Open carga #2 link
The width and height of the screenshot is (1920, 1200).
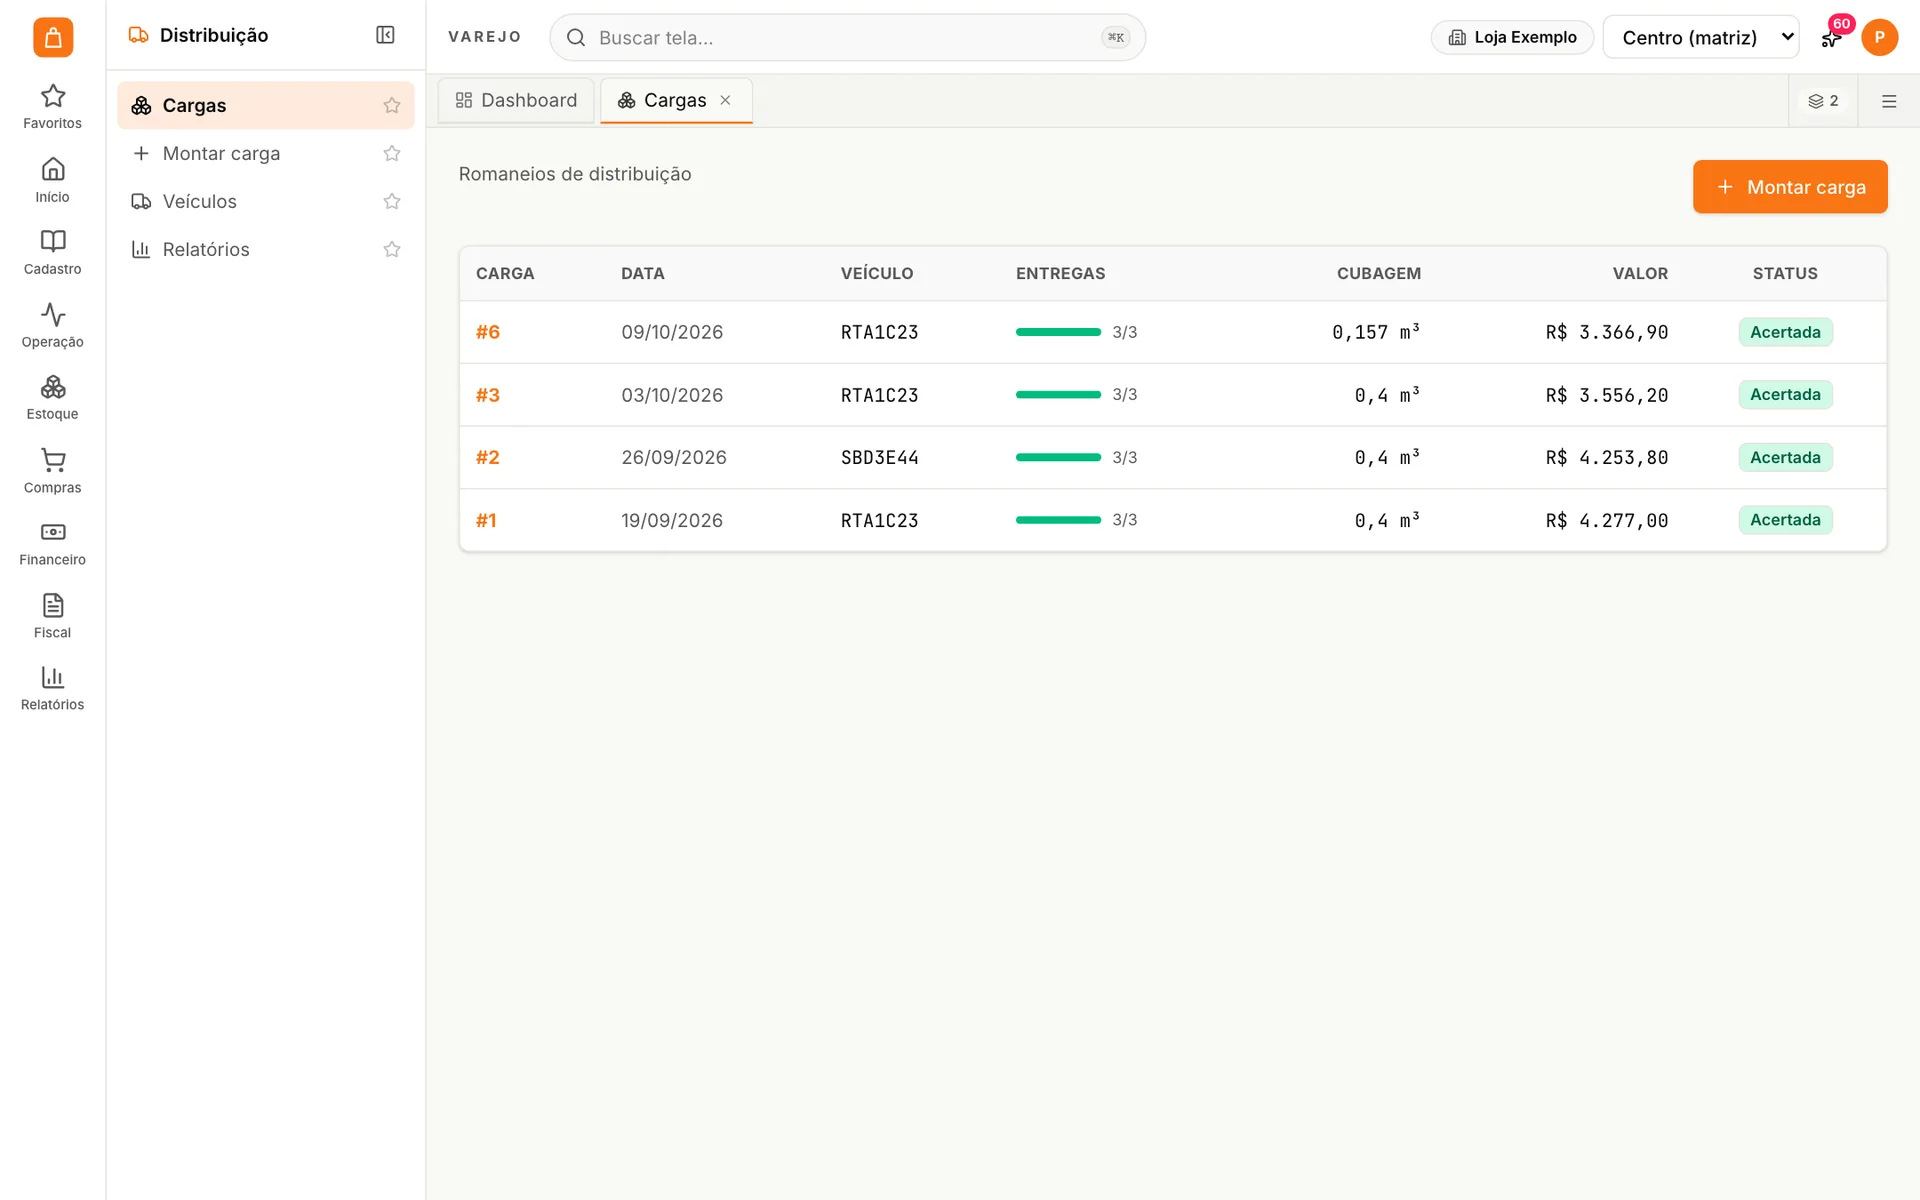(488, 457)
